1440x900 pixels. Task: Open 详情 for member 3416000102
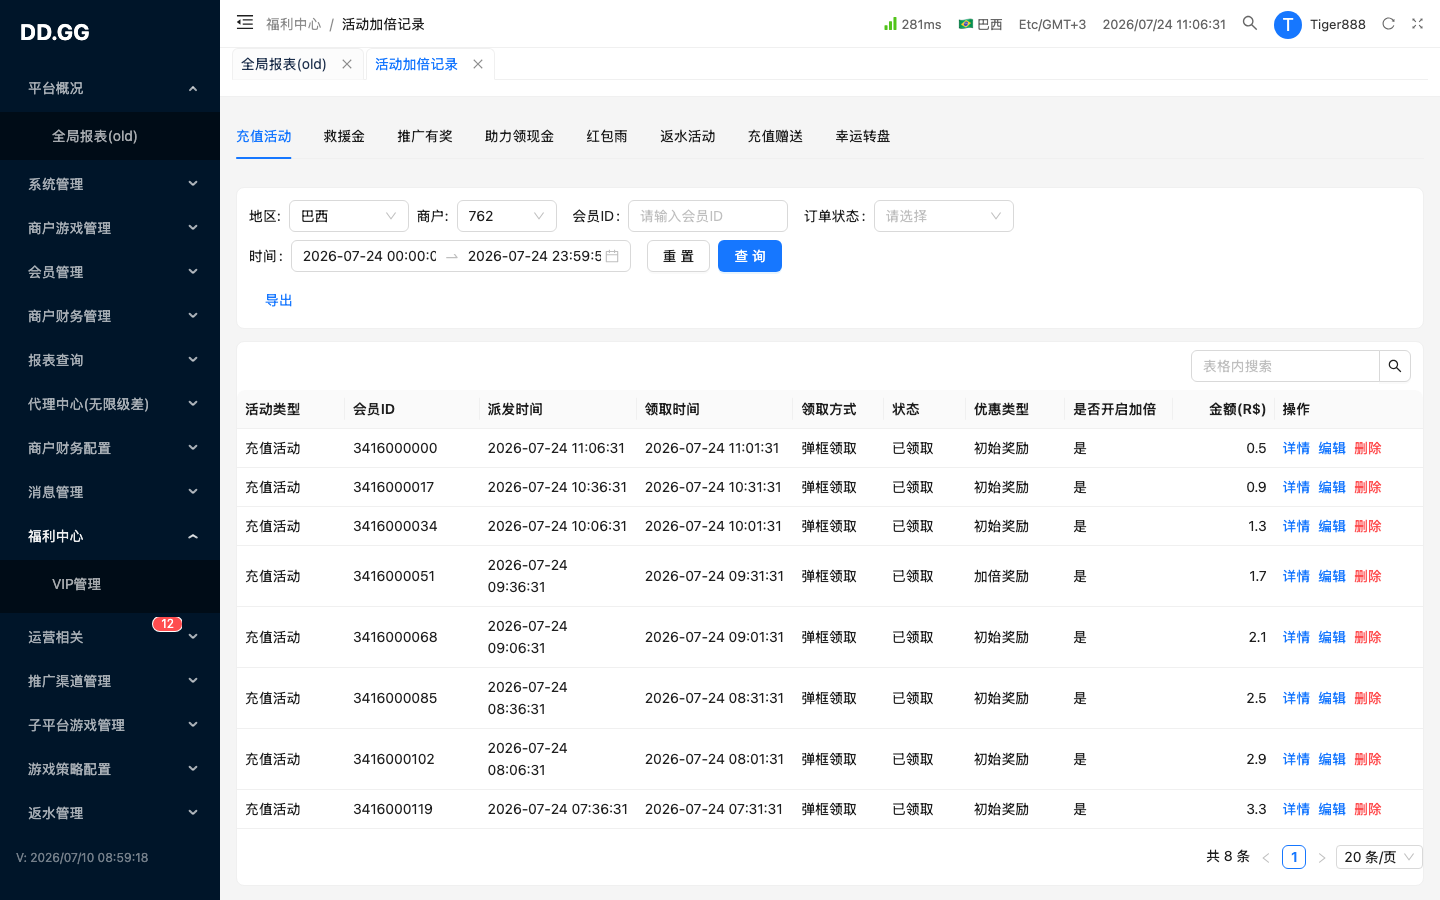1296,759
